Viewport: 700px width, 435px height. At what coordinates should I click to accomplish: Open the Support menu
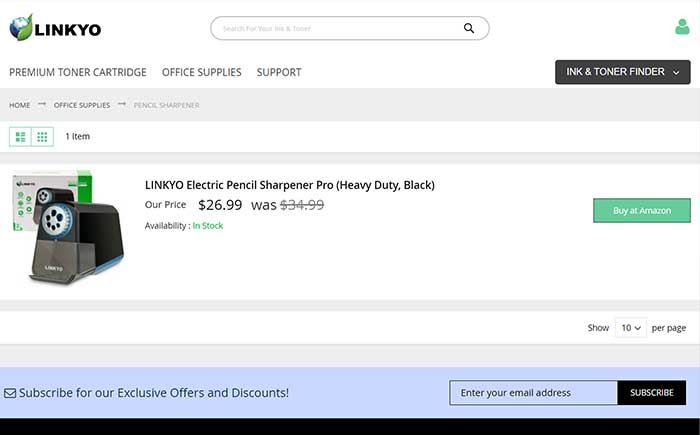pyautogui.click(x=279, y=72)
